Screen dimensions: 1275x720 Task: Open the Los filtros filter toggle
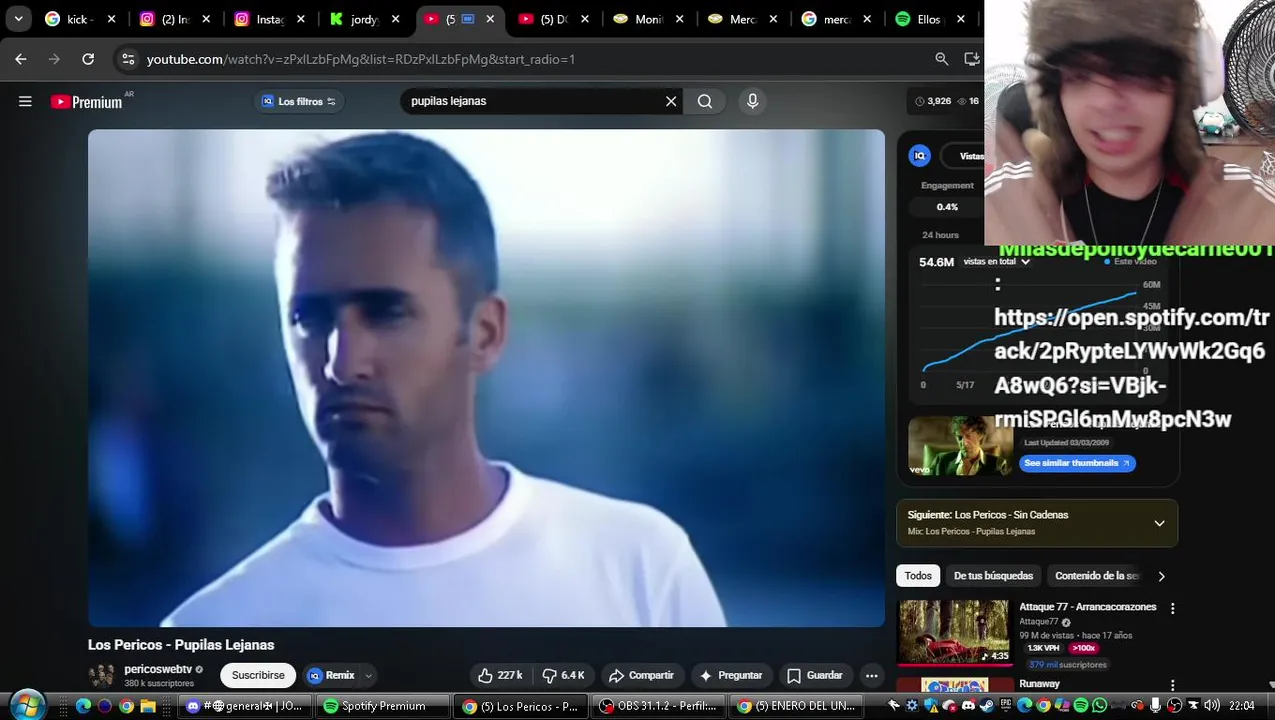point(299,101)
